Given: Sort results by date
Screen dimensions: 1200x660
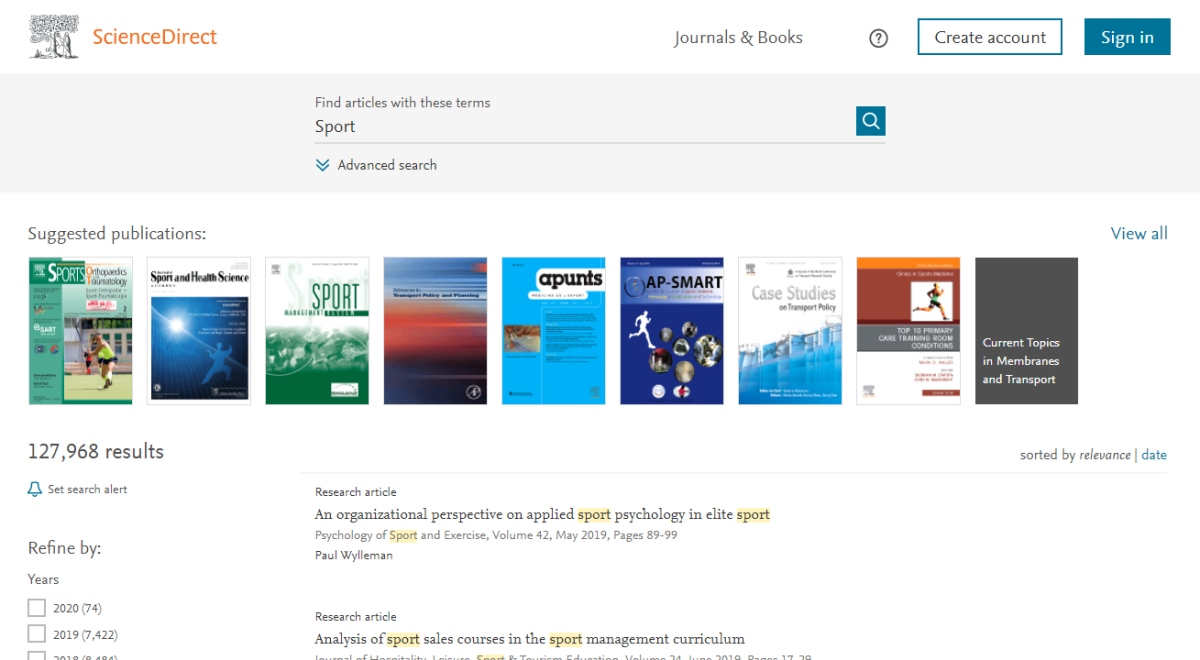Looking at the screenshot, I should click(1154, 455).
